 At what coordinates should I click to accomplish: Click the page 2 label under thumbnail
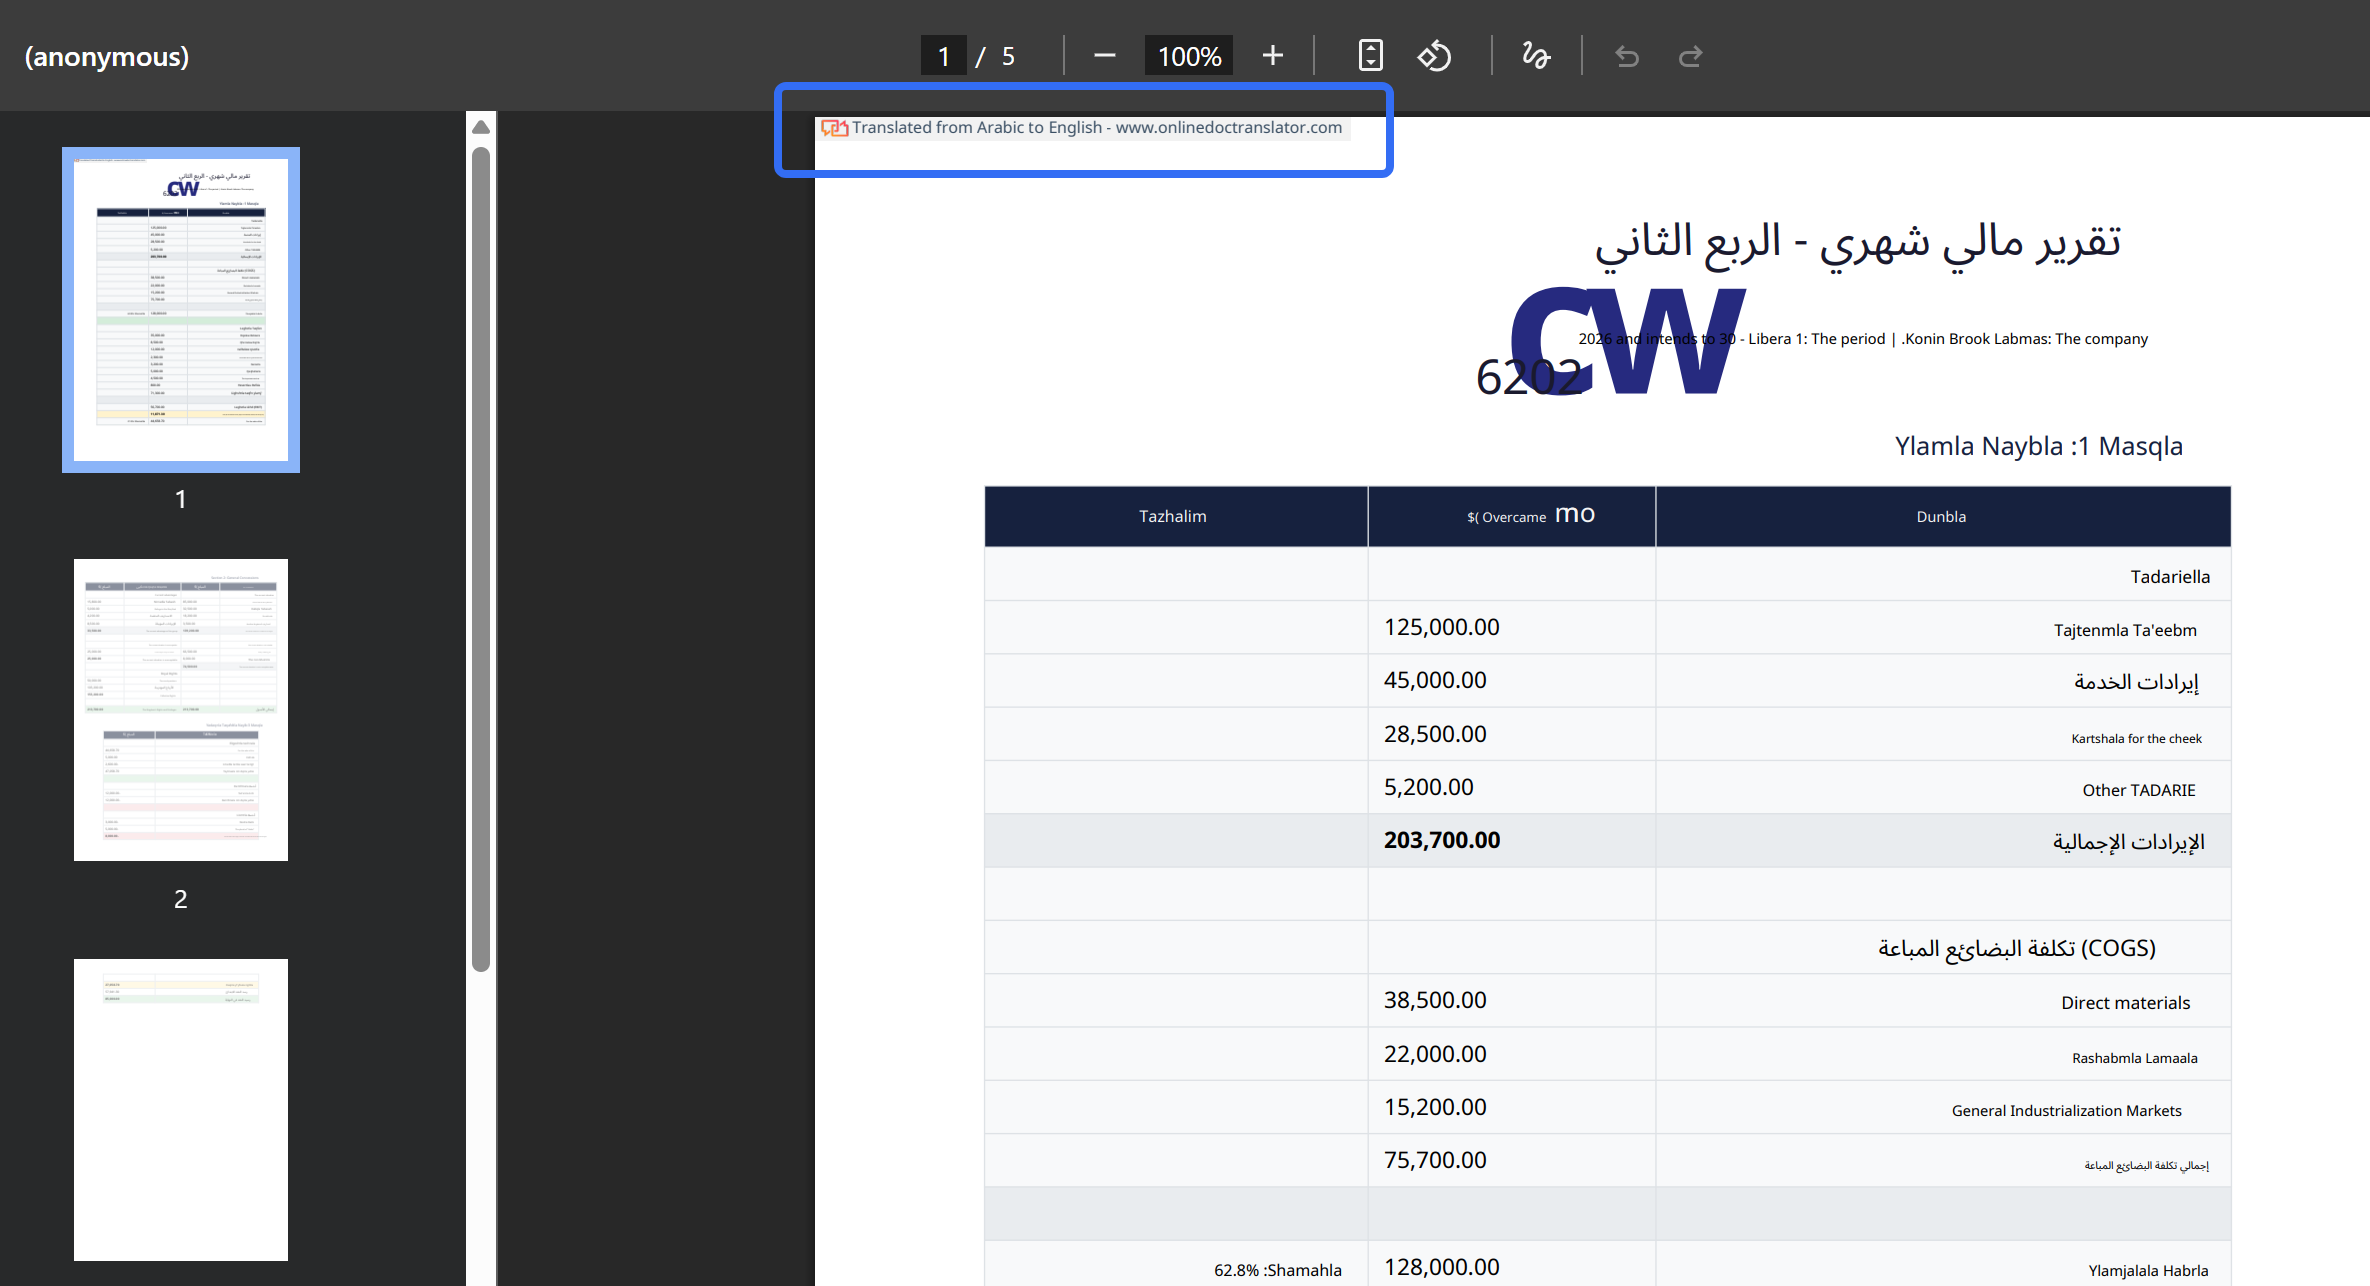[x=181, y=899]
